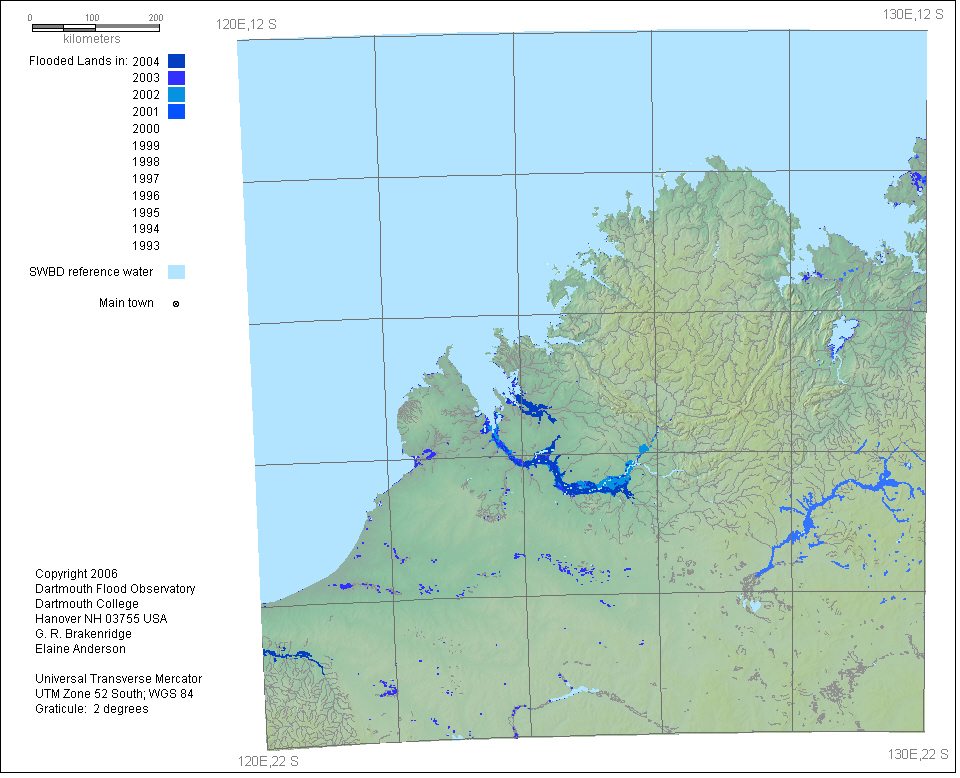Screen dimensions: 960x778
Task: Click the 2002 flood color box
Action: (176, 94)
